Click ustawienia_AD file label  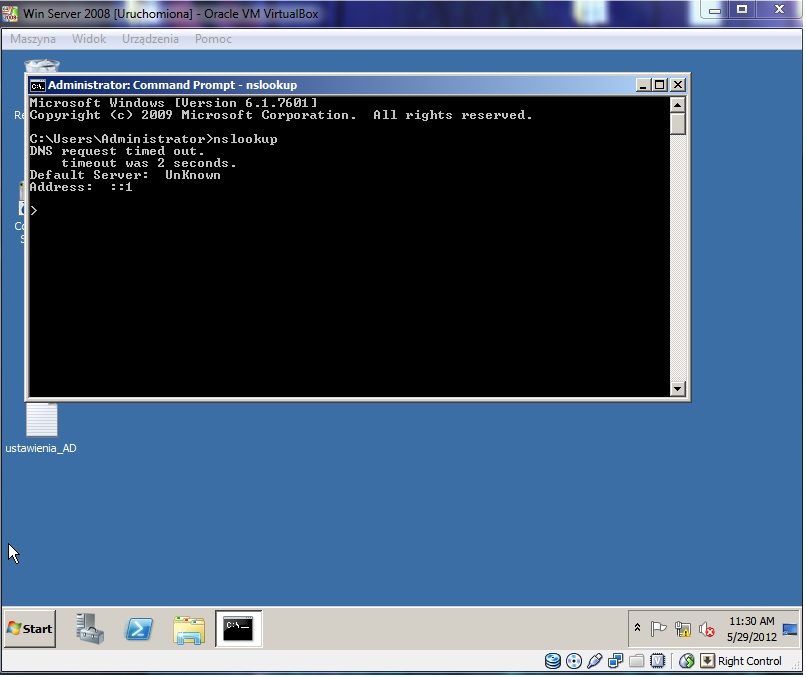[41, 448]
